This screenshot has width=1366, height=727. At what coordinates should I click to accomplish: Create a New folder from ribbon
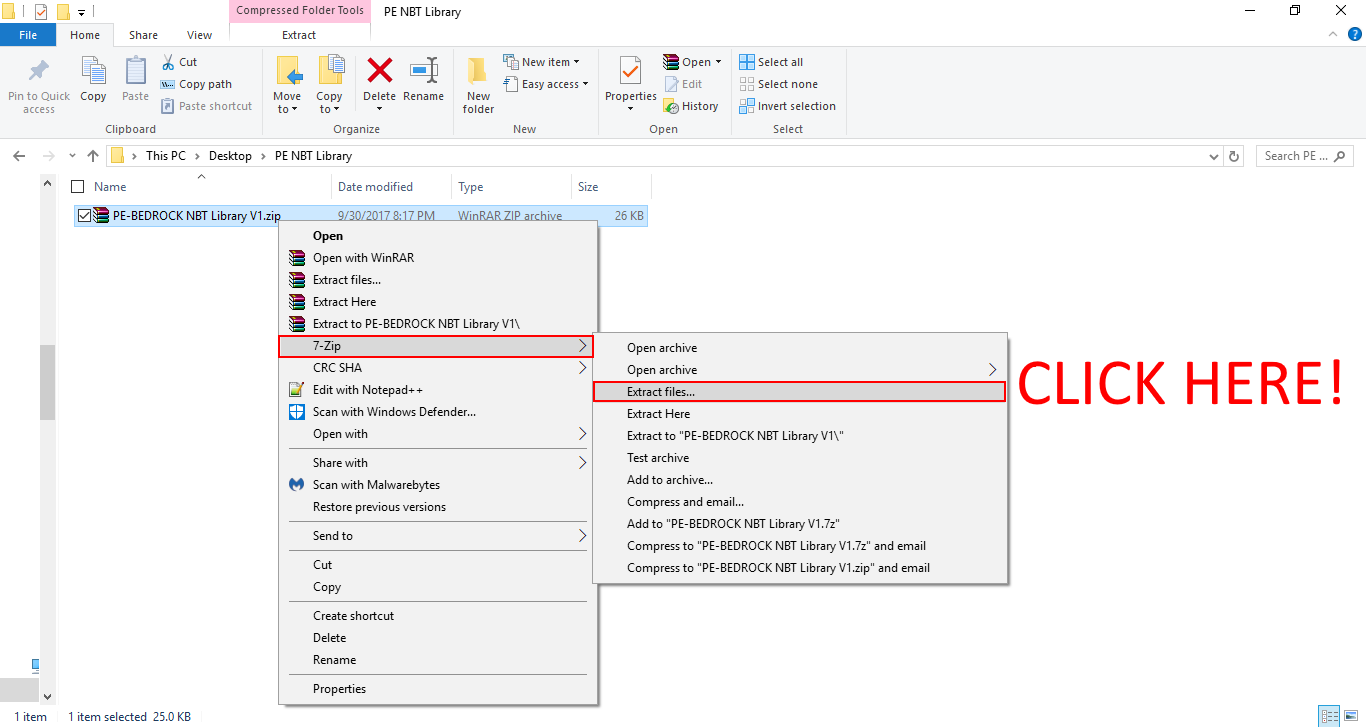478,84
